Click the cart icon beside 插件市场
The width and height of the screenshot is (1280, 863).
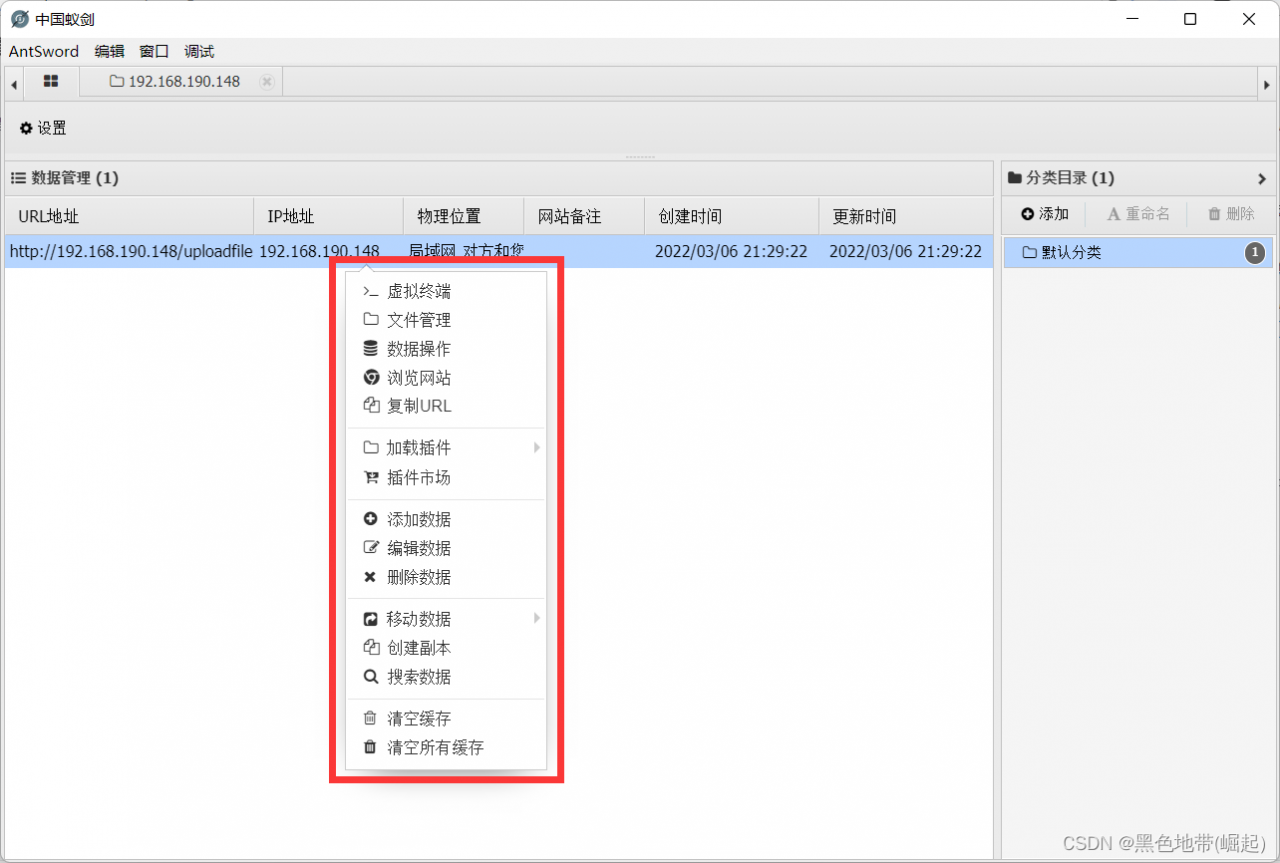point(370,478)
